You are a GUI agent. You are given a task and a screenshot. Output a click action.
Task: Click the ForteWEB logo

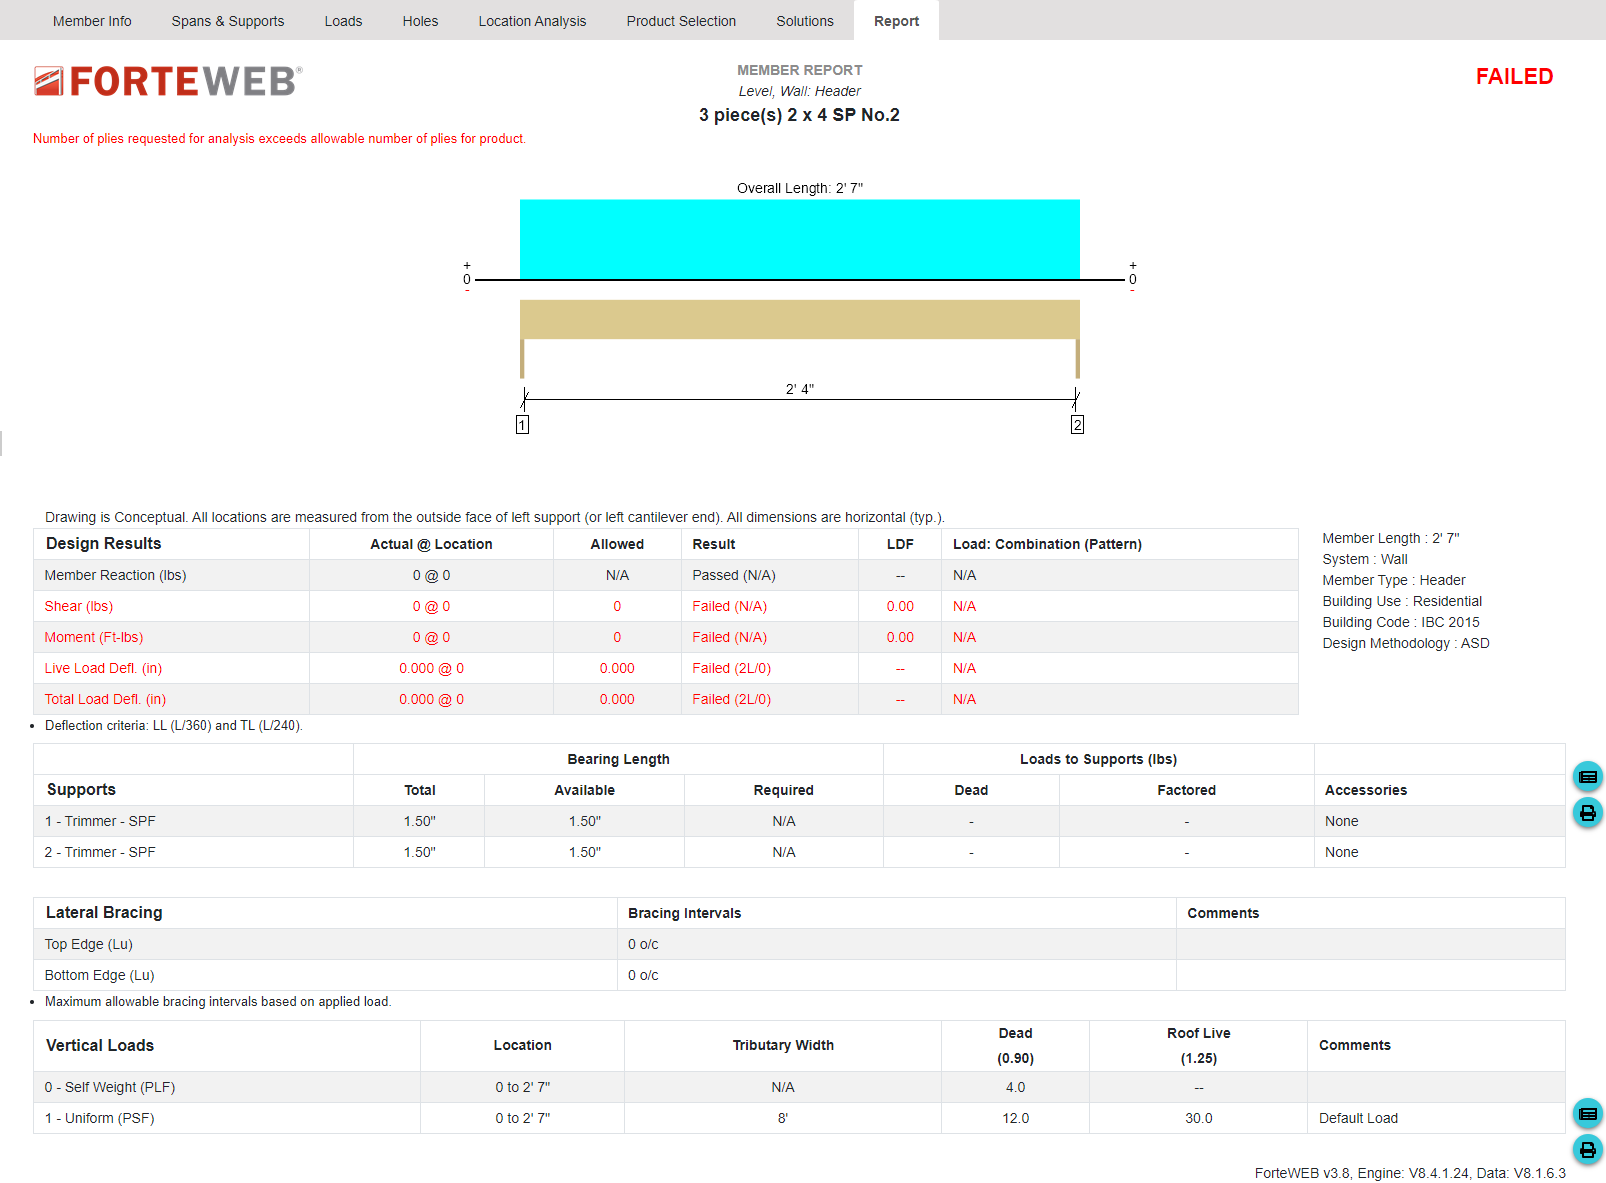tap(168, 81)
